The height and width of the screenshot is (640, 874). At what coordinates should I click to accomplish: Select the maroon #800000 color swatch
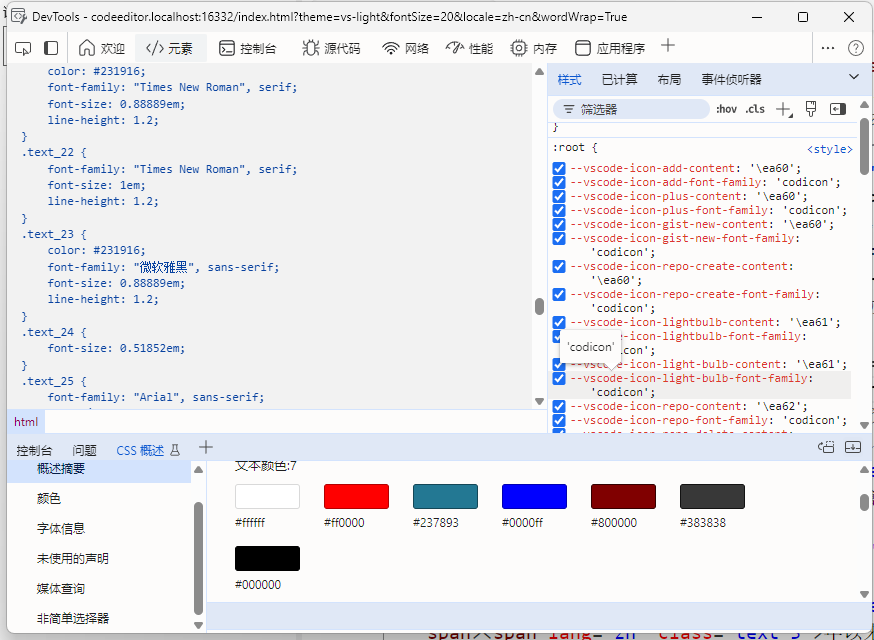coord(623,496)
